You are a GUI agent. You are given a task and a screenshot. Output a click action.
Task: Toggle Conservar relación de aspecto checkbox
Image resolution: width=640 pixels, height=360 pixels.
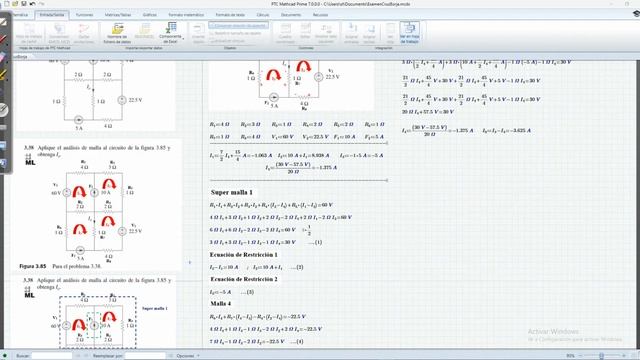[239, 25]
